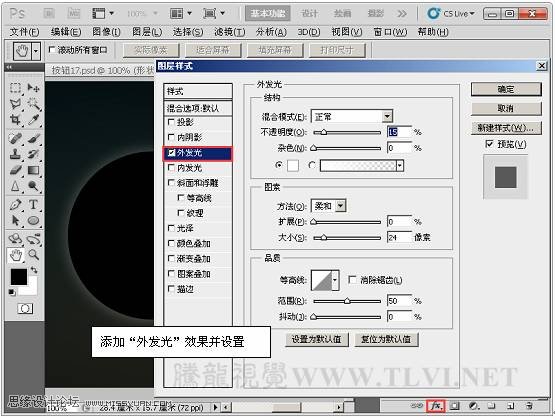Open the arrange documents dropdown
Image resolution: width=555 pixels, height=418 pixels.
pos(181,13)
